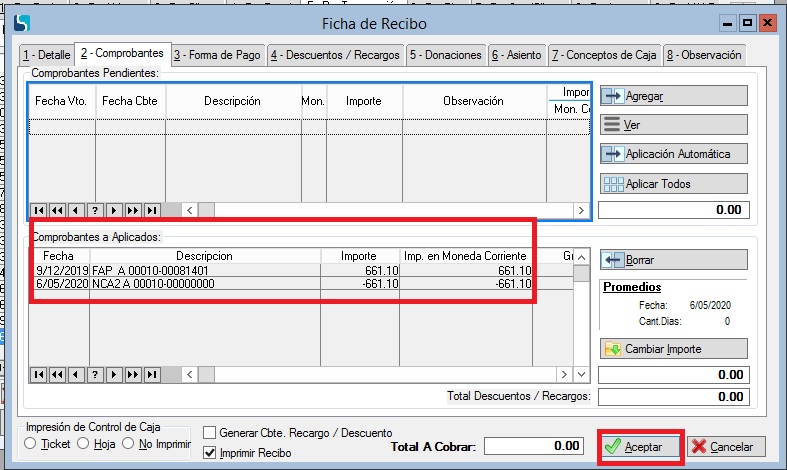Go to first record in Comprobantes Pendientes navigator
The height and width of the screenshot is (470, 787).
point(39,210)
